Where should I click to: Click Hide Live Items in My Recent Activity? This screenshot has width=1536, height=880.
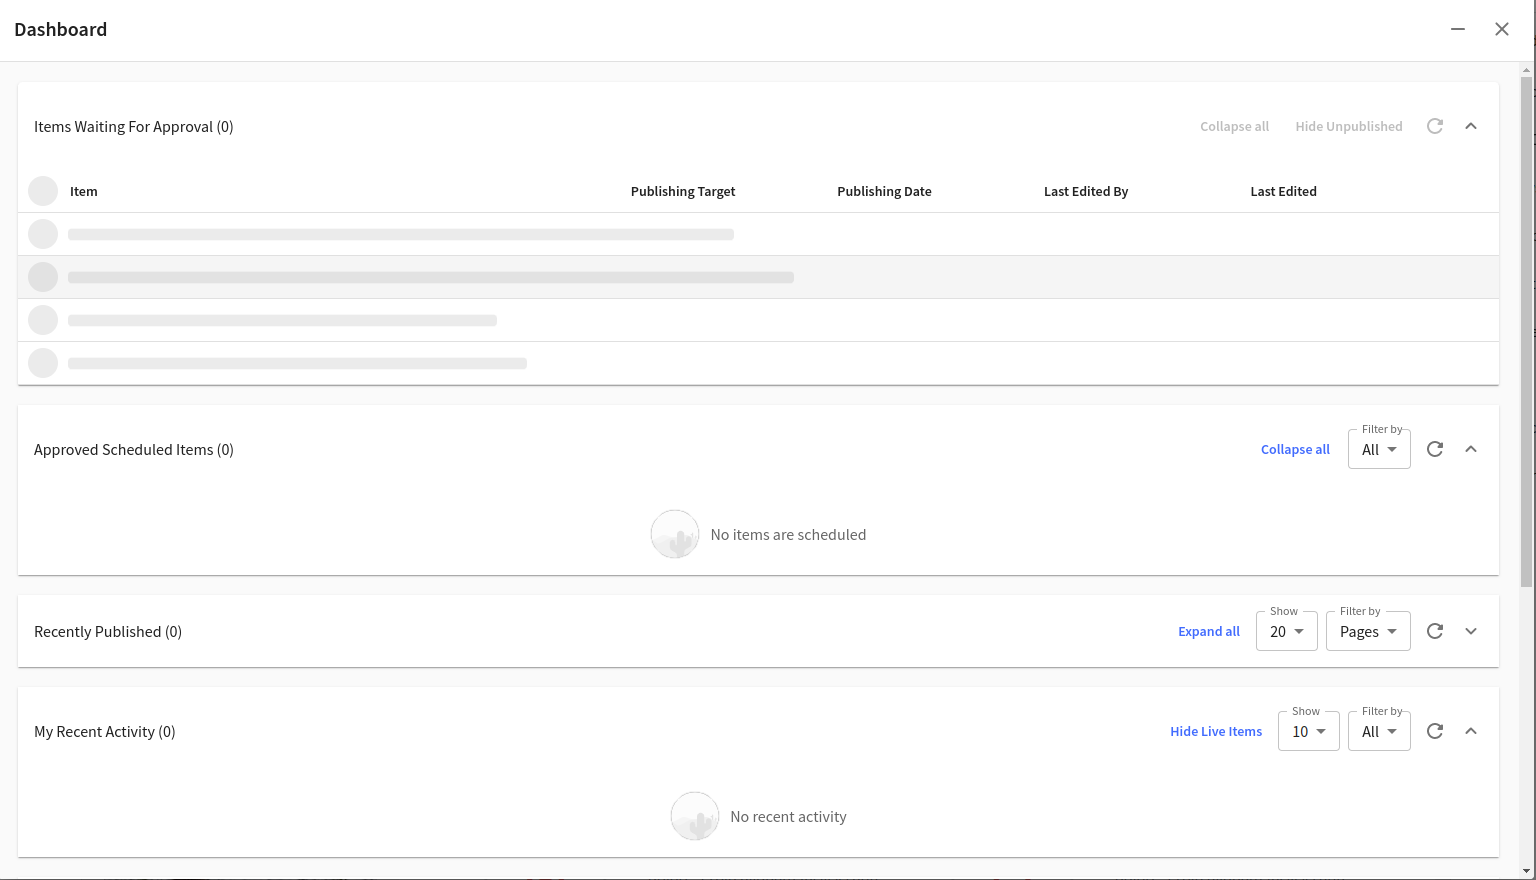click(1215, 731)
